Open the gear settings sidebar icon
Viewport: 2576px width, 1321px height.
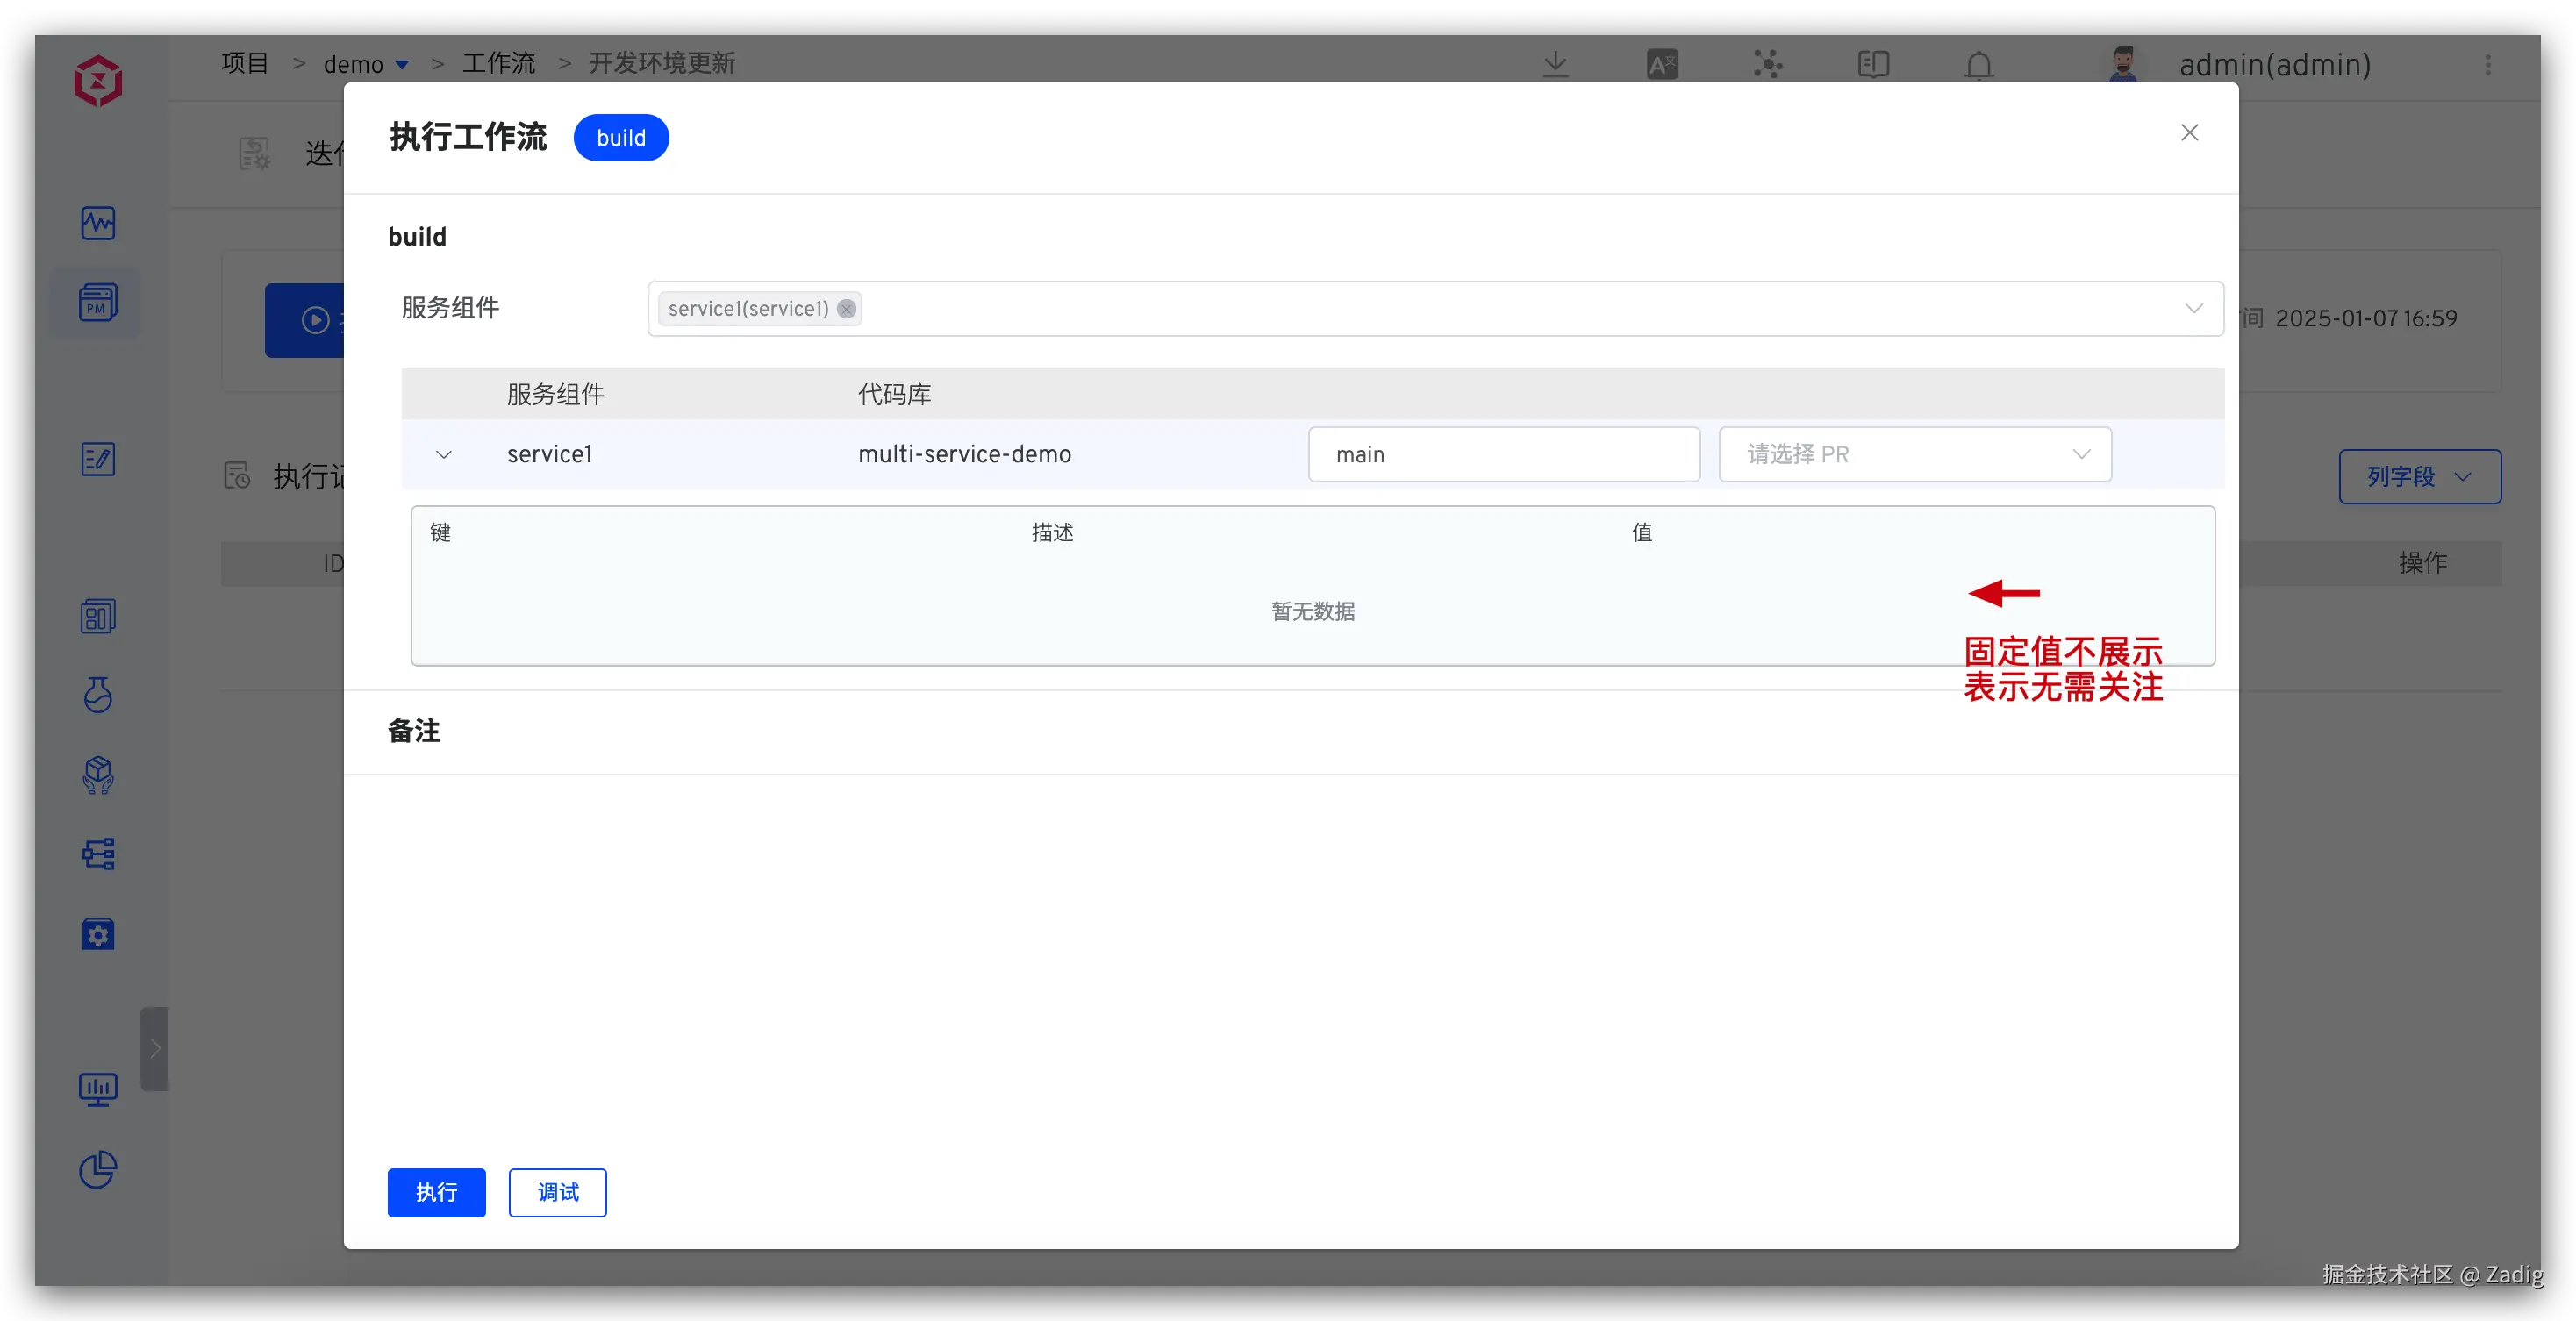tap(98, 934)
